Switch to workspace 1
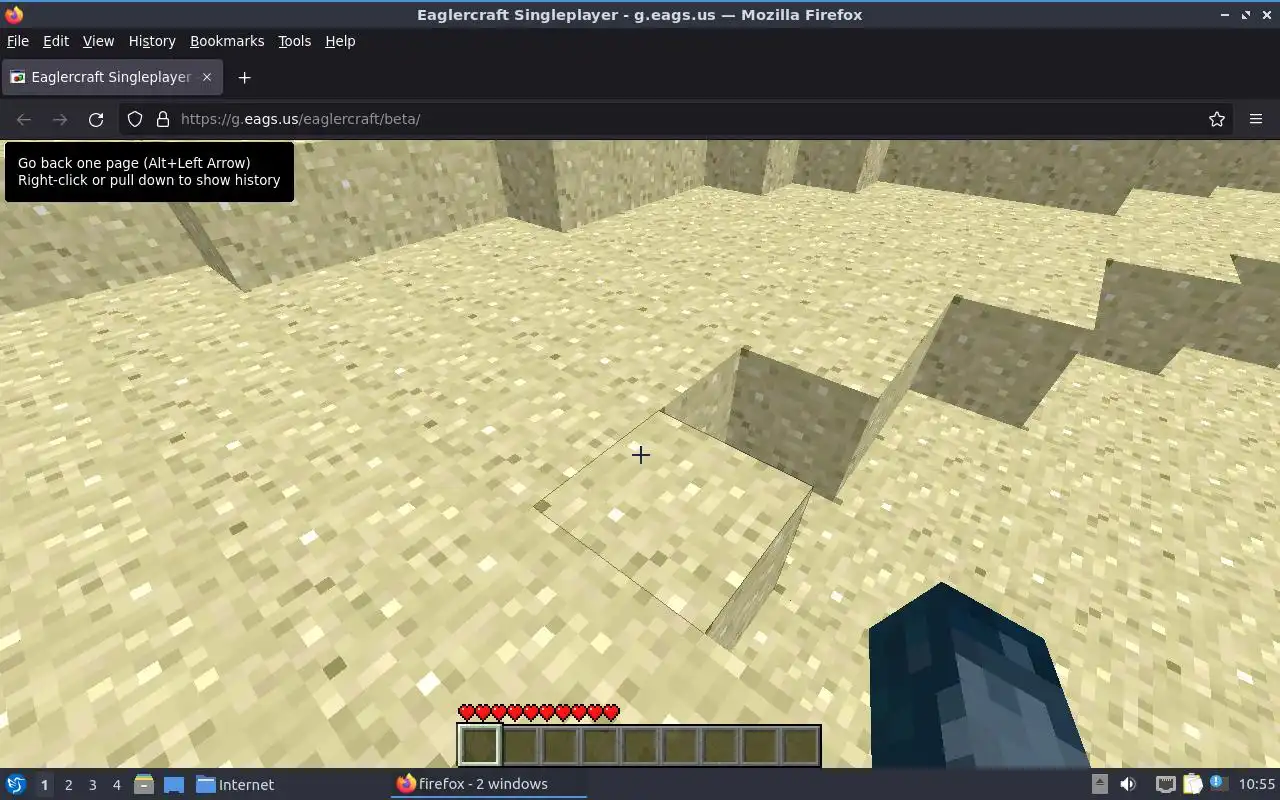 [44, 785]
